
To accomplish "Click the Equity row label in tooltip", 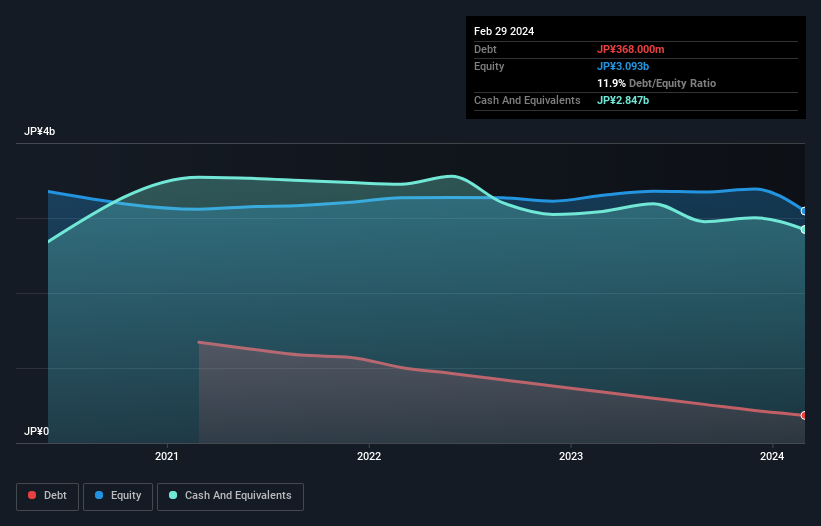I will [x=489, y=66].
